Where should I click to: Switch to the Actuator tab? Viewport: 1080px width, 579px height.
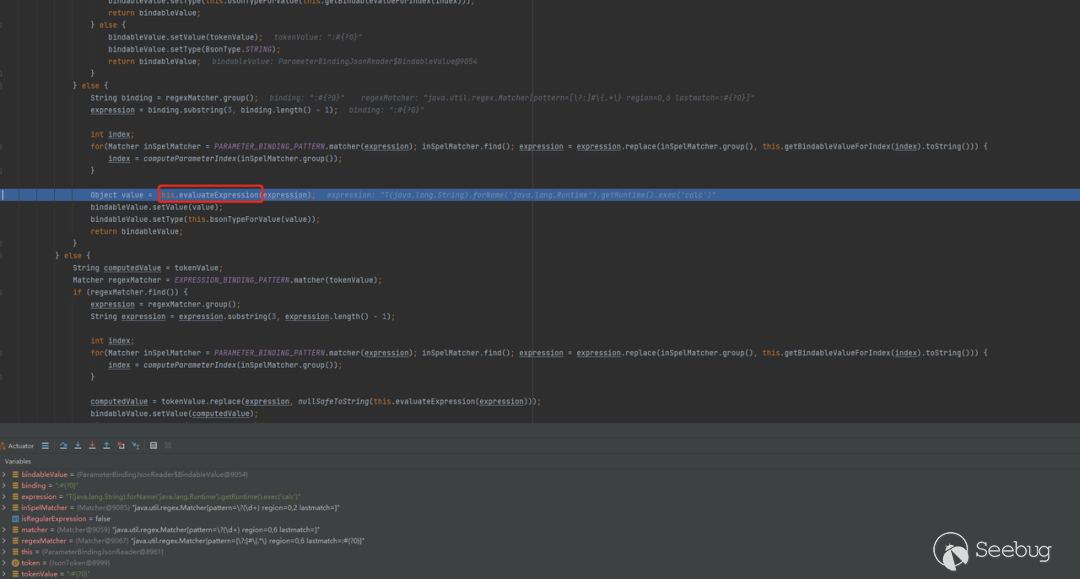point(18,446)
